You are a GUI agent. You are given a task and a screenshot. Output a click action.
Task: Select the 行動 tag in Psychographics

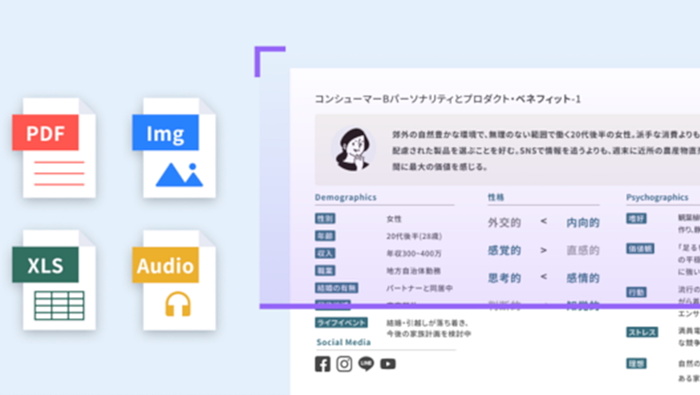click(637, 292)
